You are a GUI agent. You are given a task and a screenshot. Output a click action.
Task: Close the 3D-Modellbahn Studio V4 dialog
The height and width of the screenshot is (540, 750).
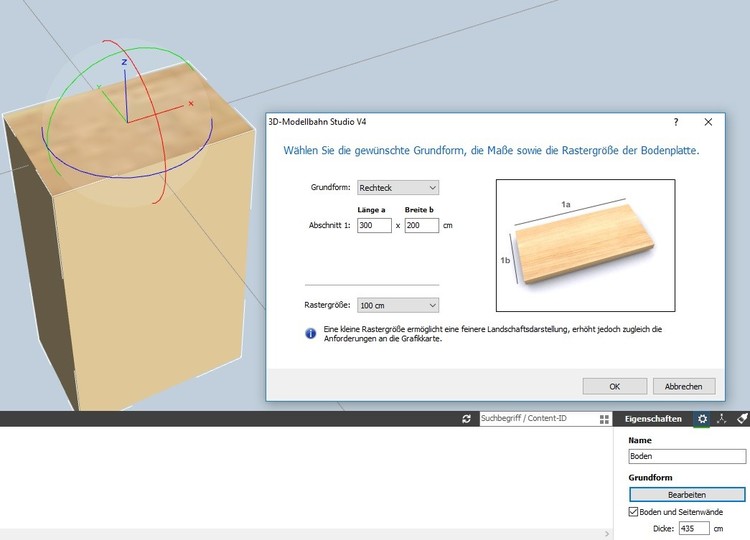(708, 122)
